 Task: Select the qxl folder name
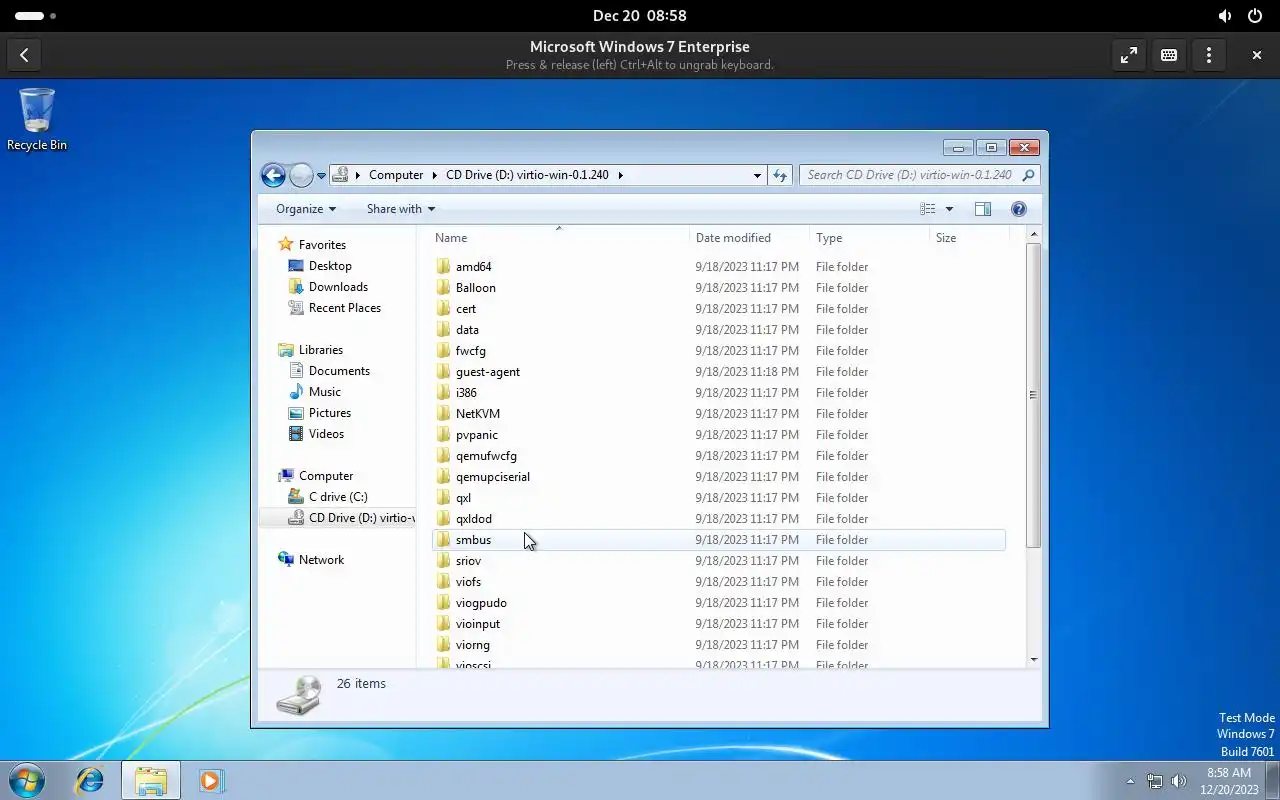pyautogui.click(x=463, y=498)
